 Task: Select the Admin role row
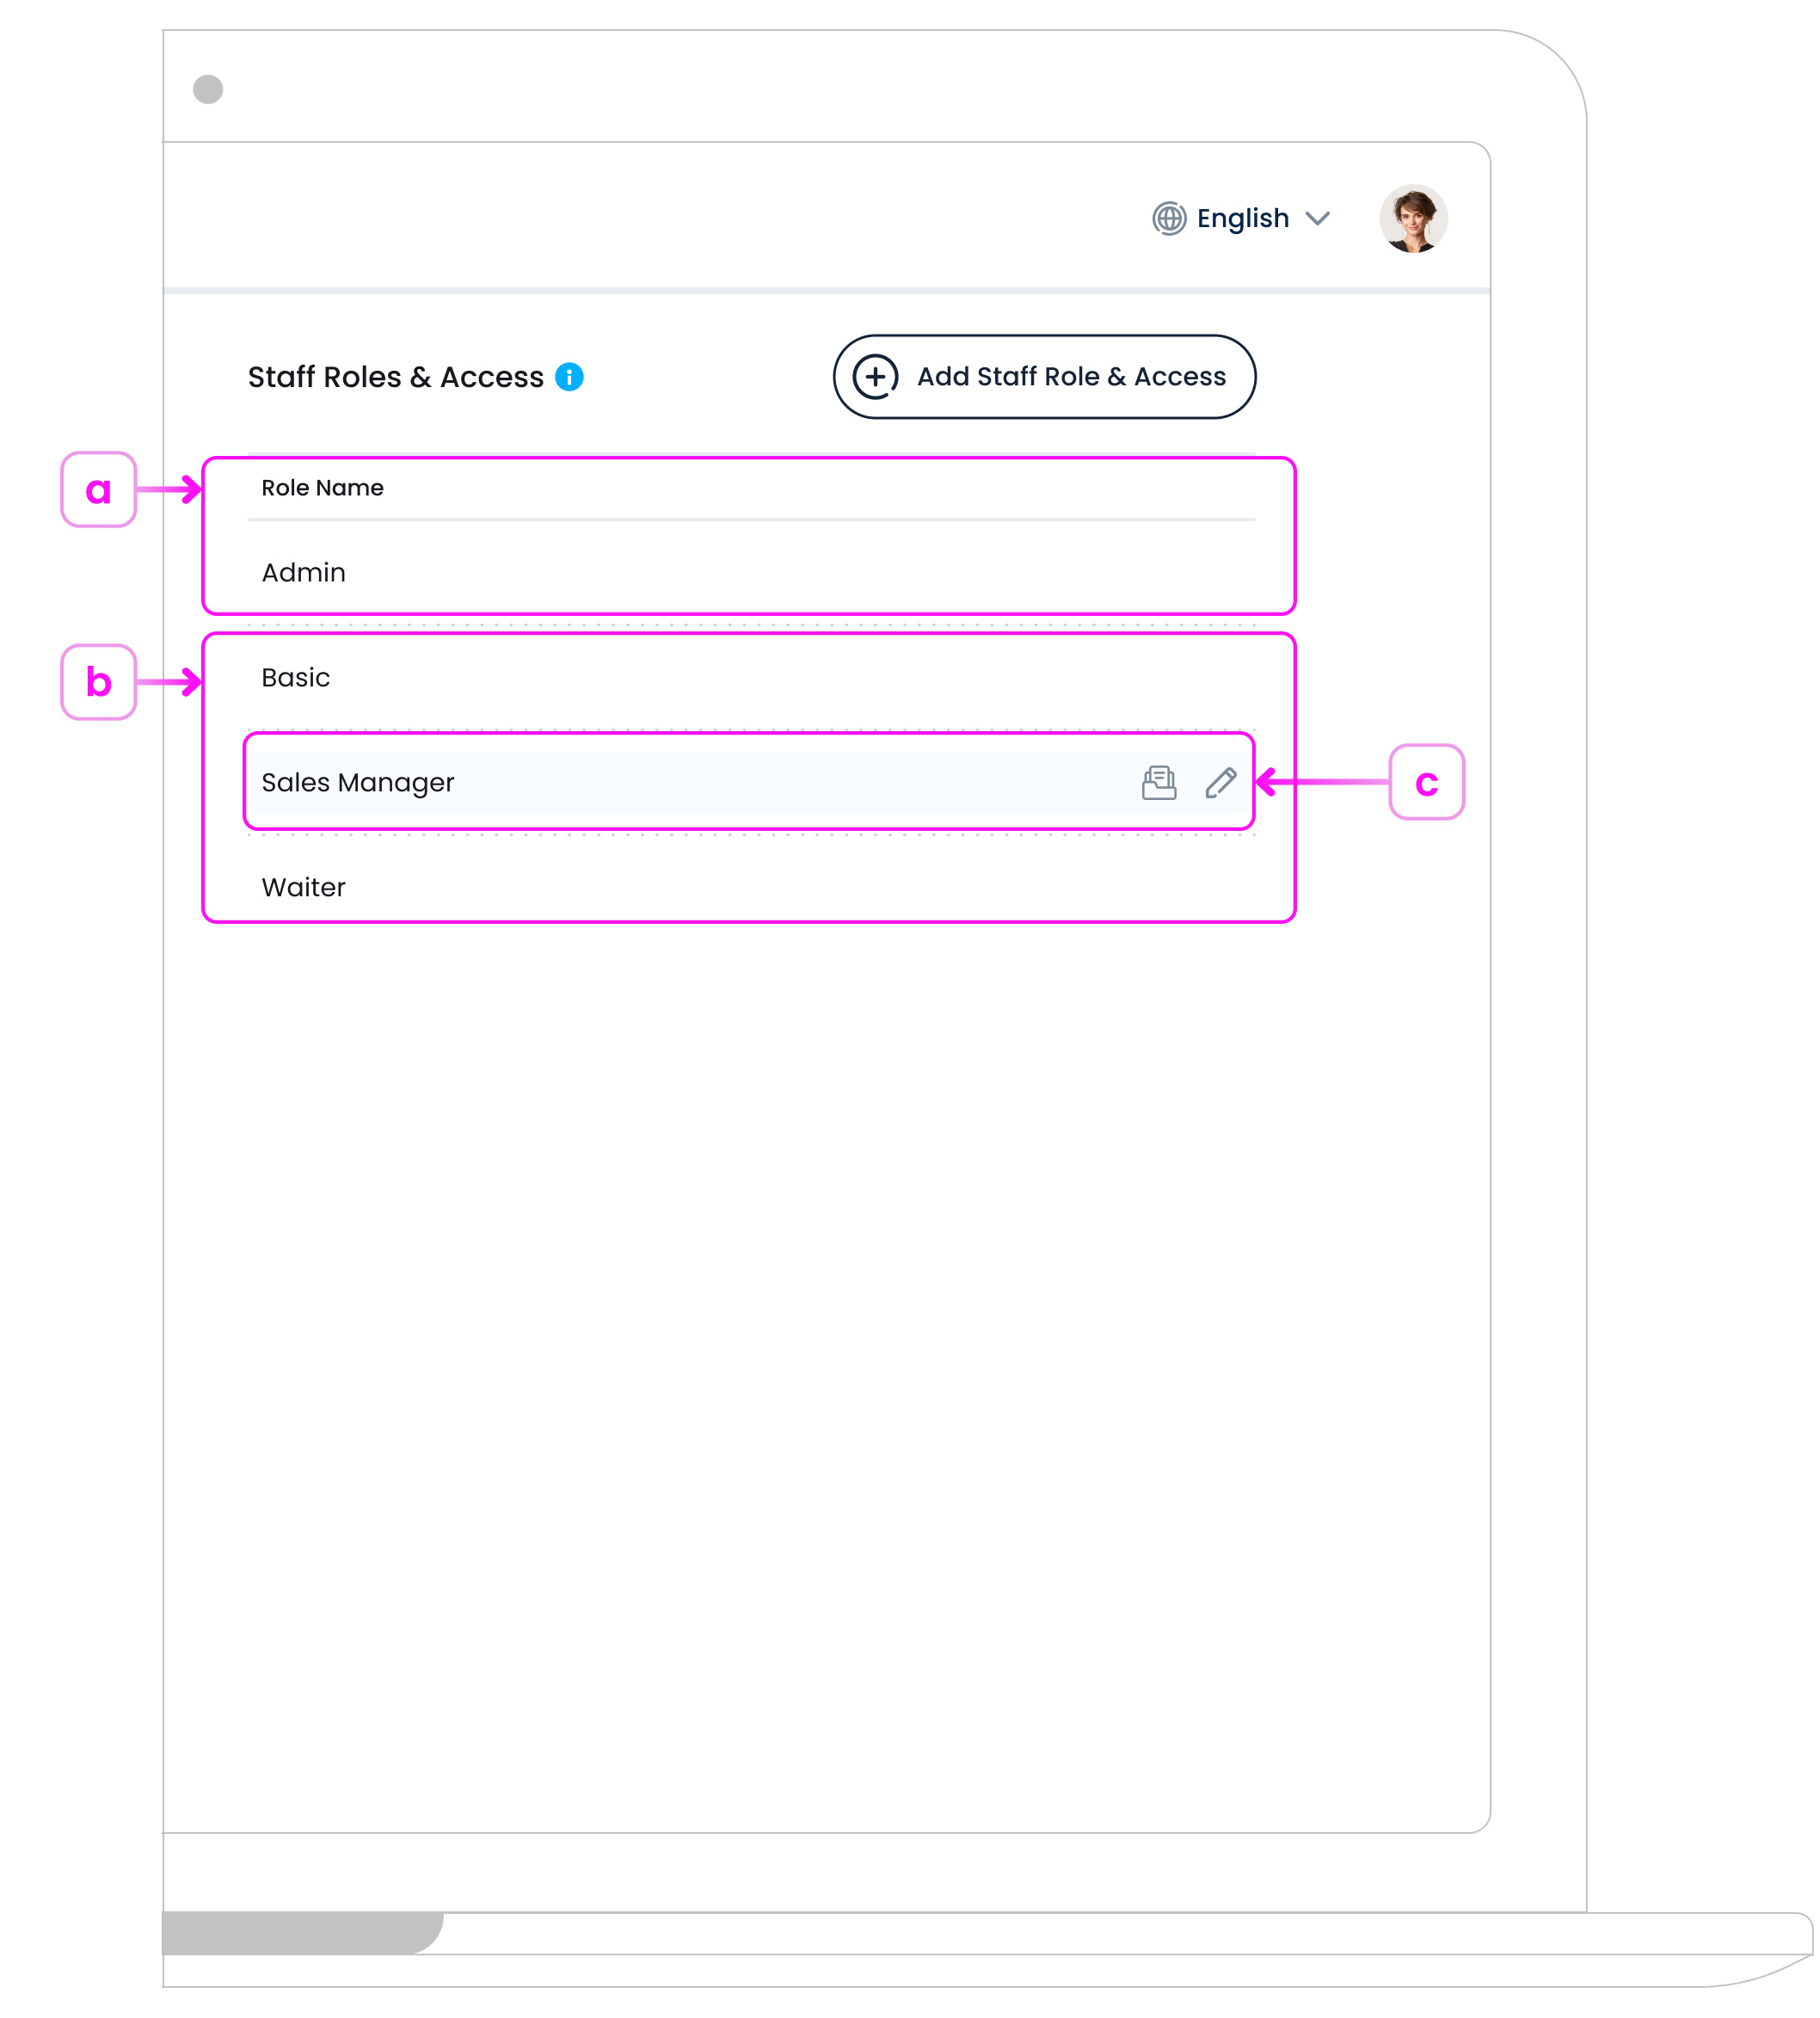pos(304,572)
